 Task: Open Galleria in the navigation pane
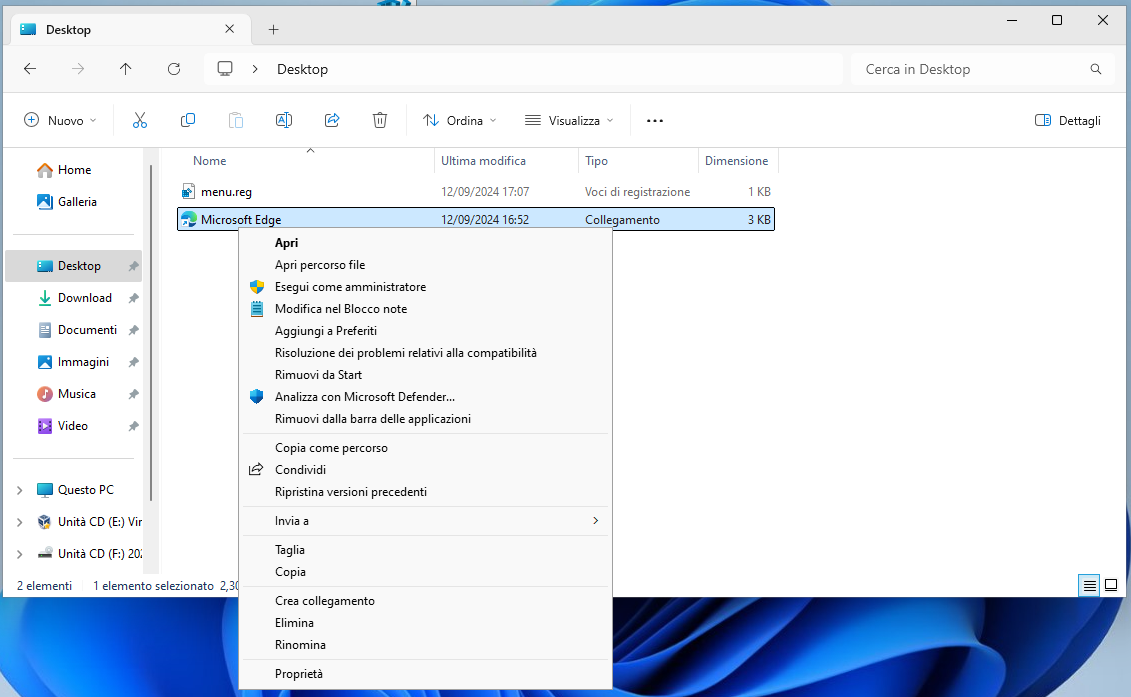[x=74, y=202]
